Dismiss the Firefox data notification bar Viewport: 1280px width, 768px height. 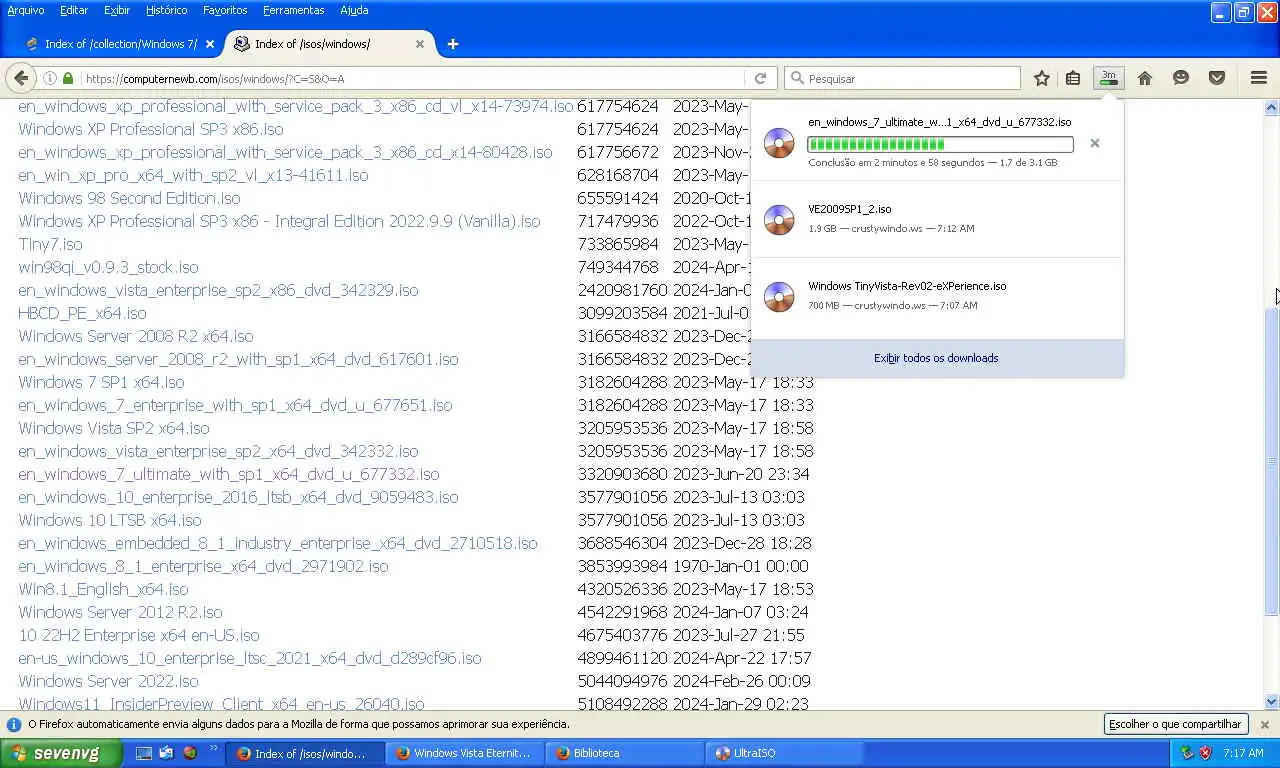pyautogui.click(x=1264, y=724)
